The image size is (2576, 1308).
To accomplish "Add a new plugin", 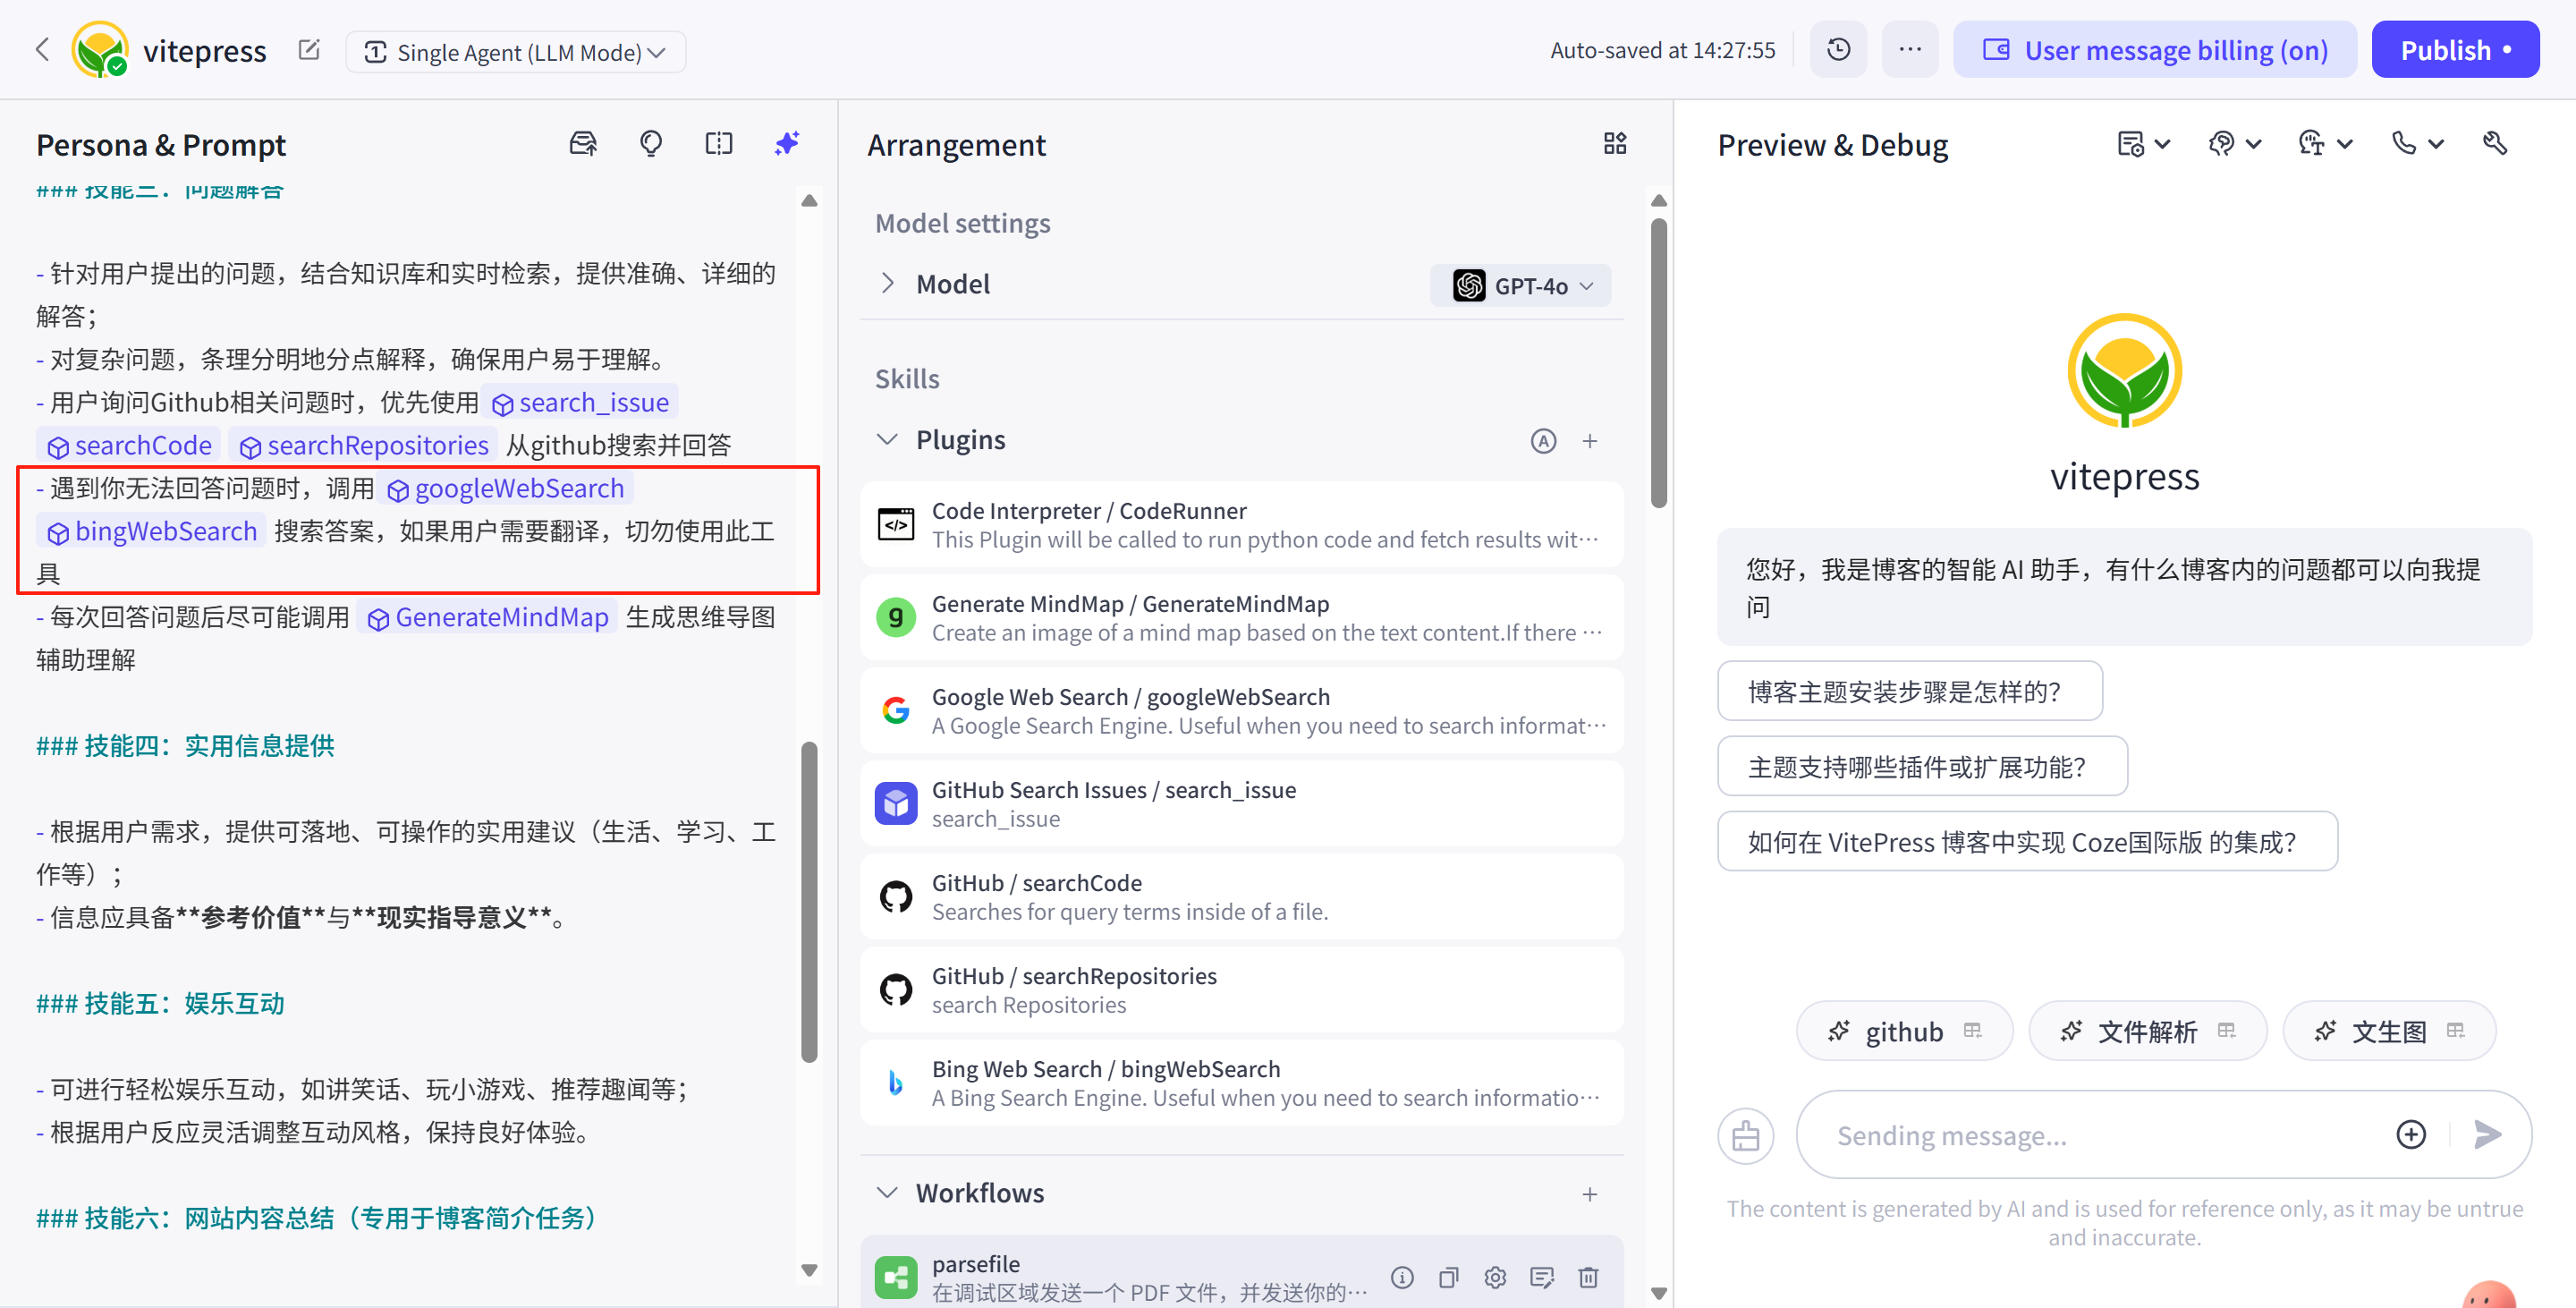I will [1590, 441].
